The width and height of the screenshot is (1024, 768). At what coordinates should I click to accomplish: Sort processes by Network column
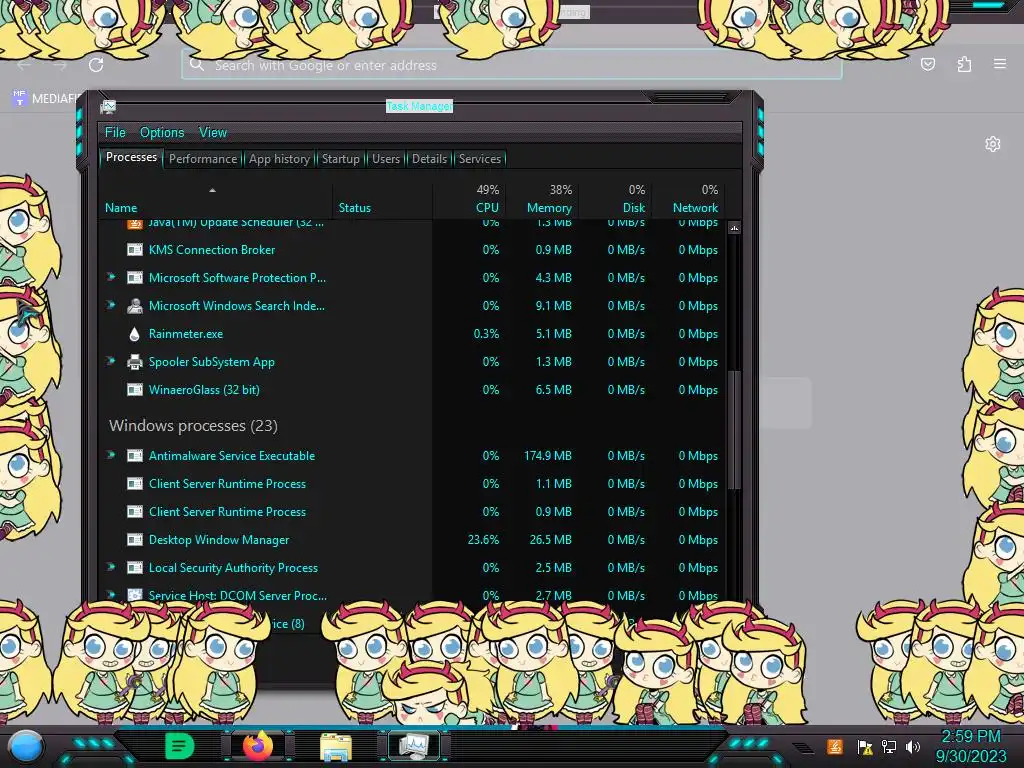coord(695,208)
